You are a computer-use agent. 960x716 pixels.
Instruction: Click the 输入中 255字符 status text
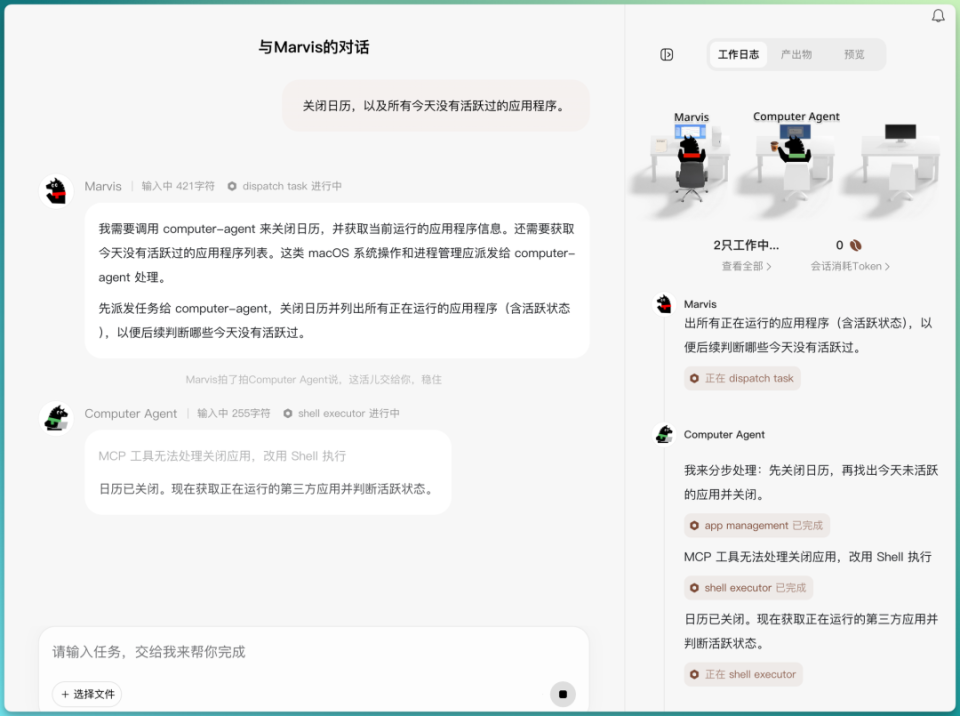(x=233, y=413)
